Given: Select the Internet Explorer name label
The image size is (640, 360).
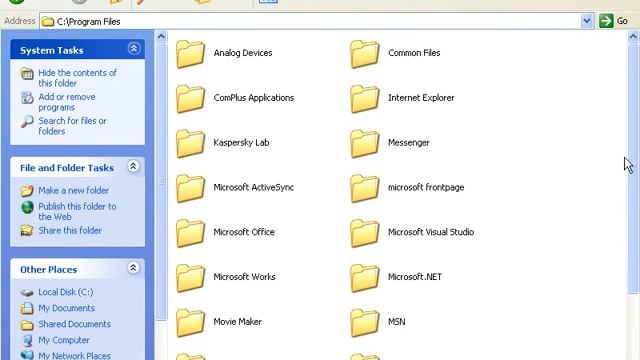Looking at the screenshot, I should click(x=421, y=98).
